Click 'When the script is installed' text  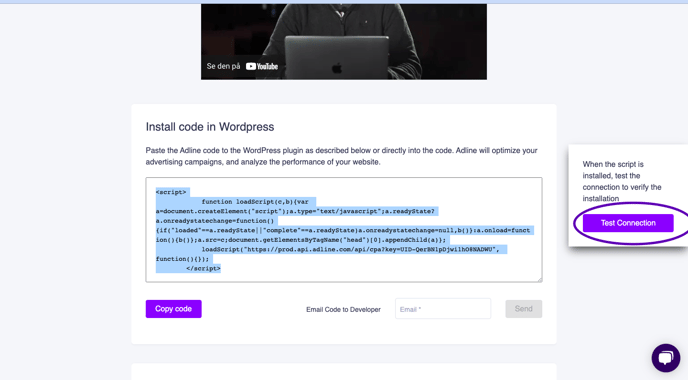(x=622, y=181)
